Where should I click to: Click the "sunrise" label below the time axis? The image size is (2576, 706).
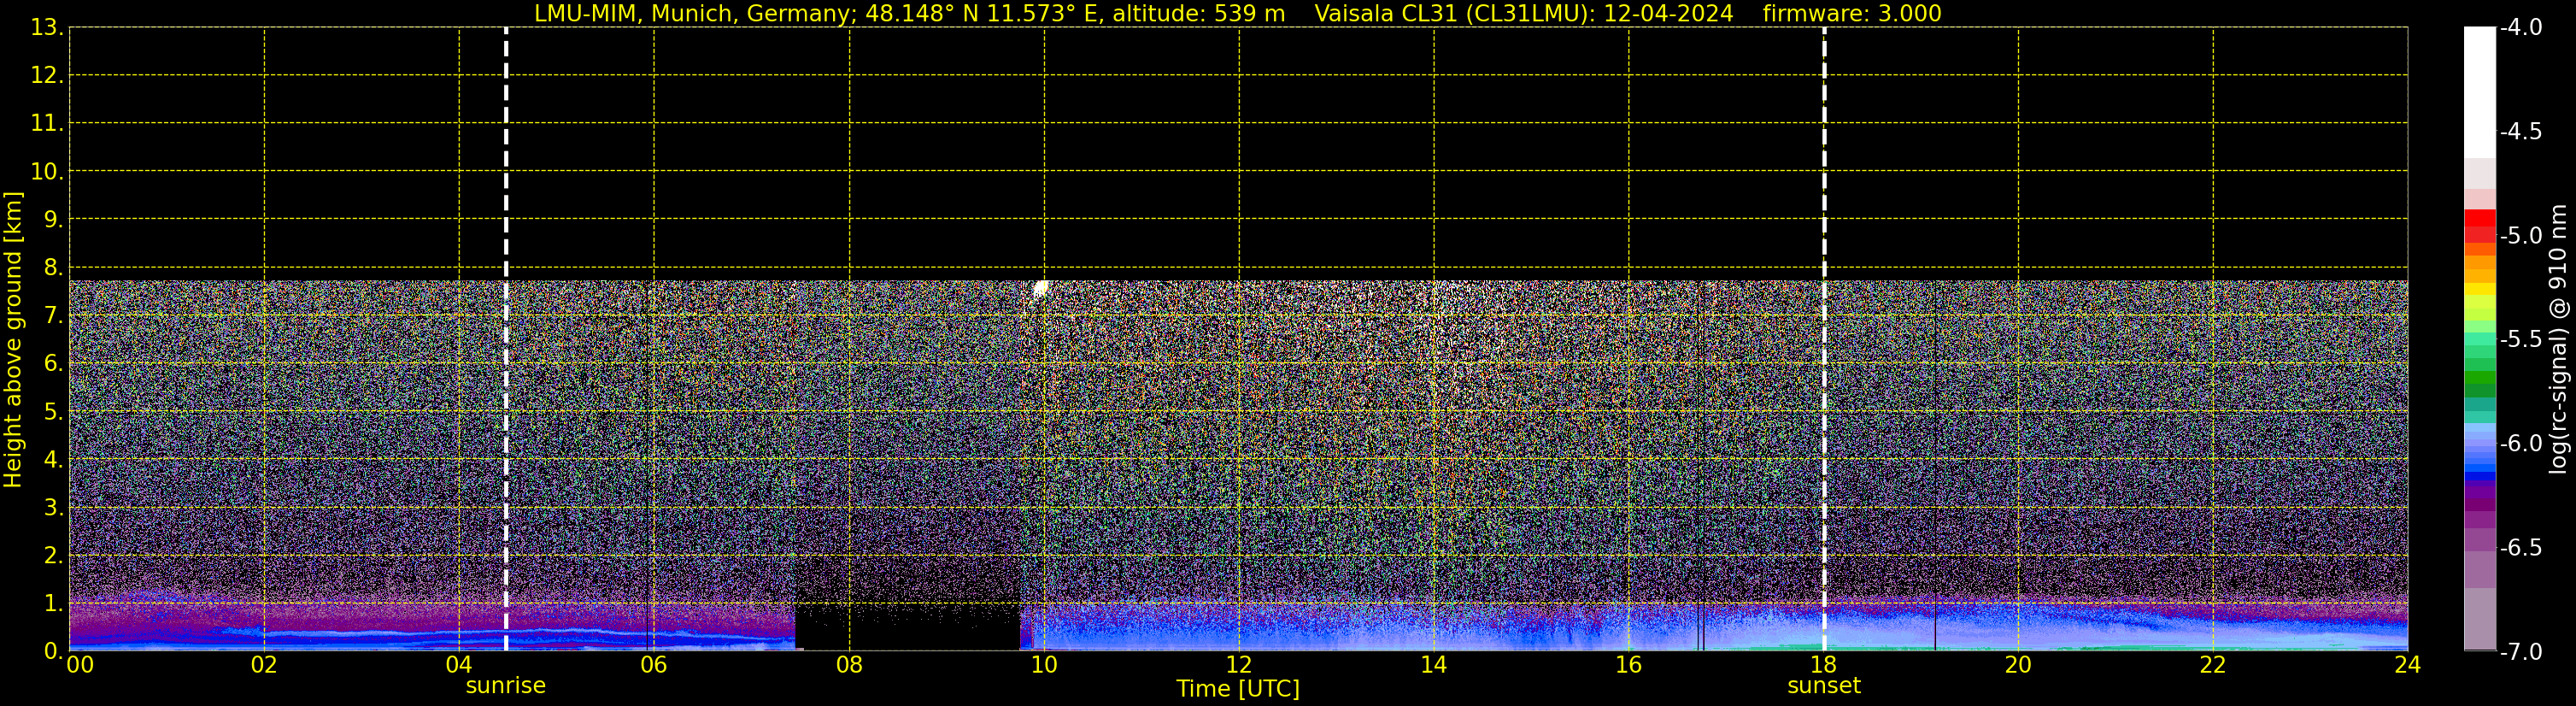point(506,686)
